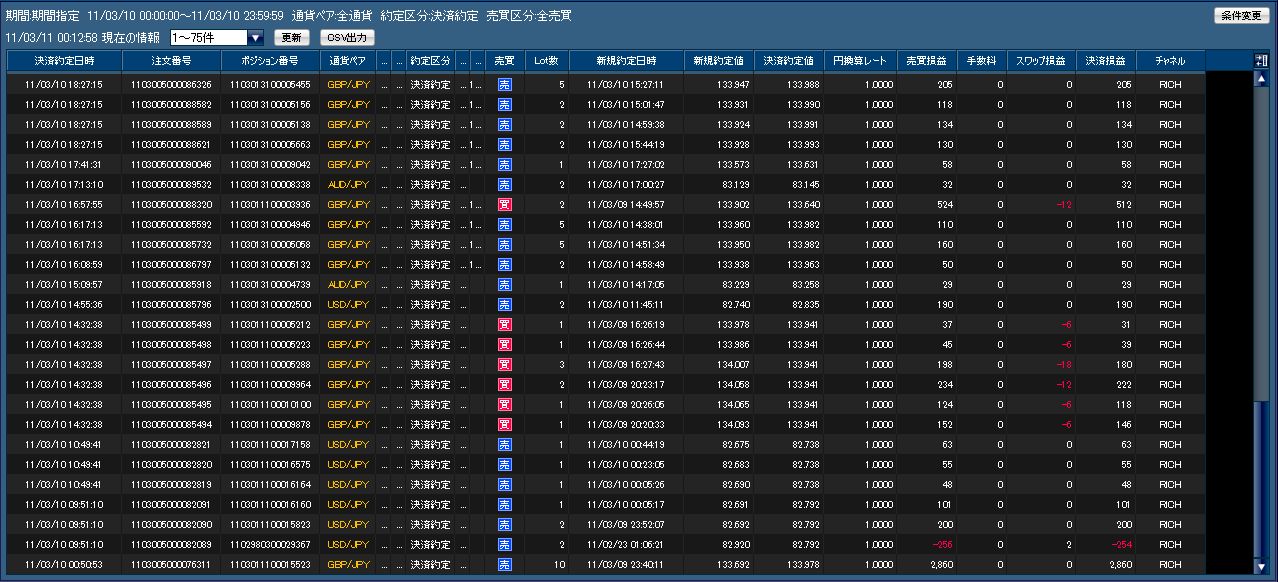Sort by 円換算レート column header
The height and width of the screenshot is (582, 1278).
coord(860,61)
